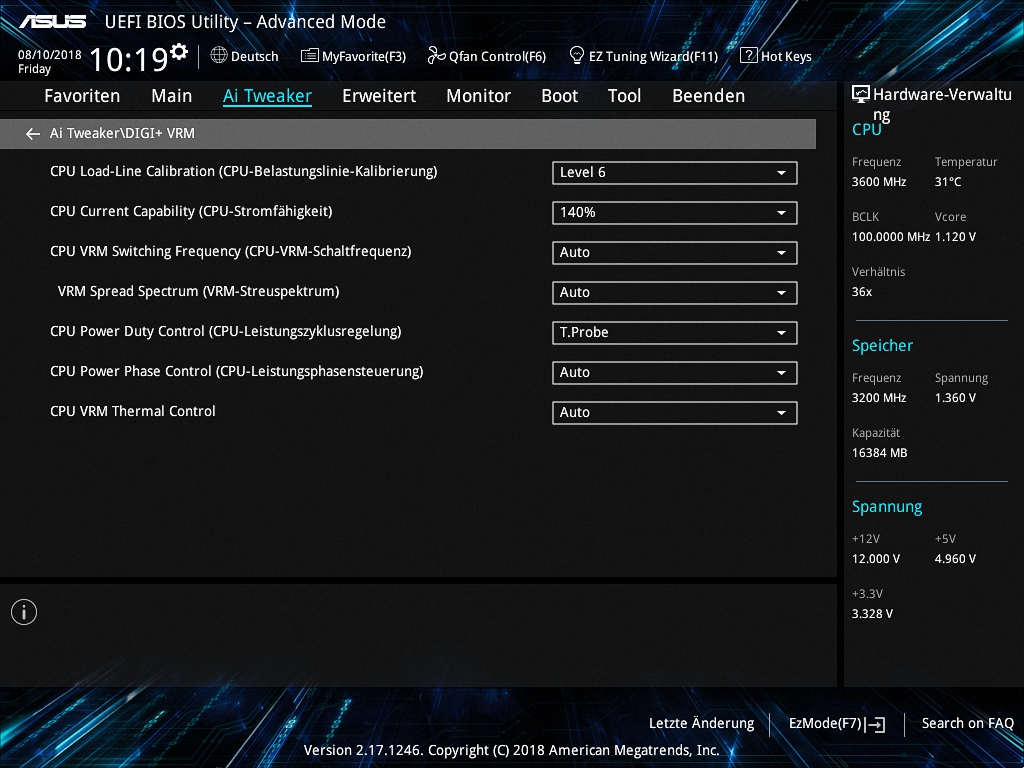Click the Ai Tweaker\DIGI+ VRM breadcrumb text

click(122, 133)
